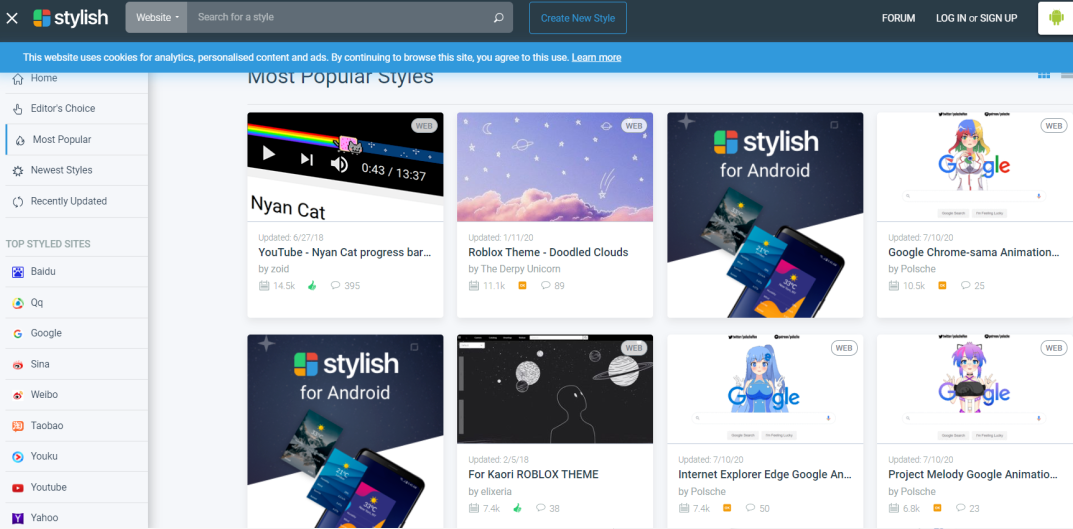The height and width of the screenshot is (529, 1073).
Task: Close sidebar with the X icon
Action: [x=12, y=18]
